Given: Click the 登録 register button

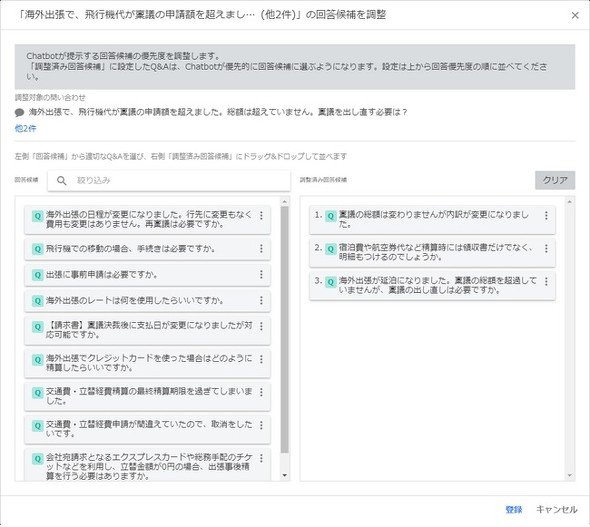Looking at the screenshot, I should tap(514, 509).
